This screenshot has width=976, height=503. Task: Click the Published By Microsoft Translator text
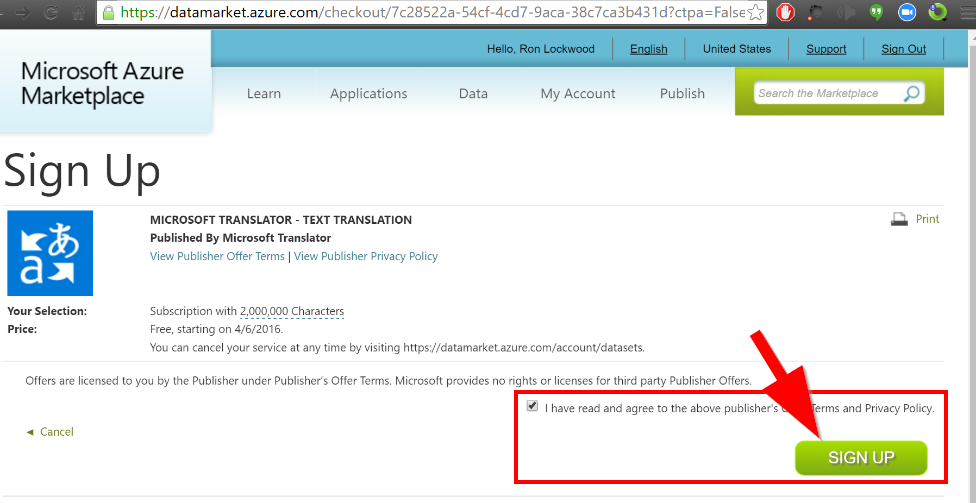click(240, 238)
